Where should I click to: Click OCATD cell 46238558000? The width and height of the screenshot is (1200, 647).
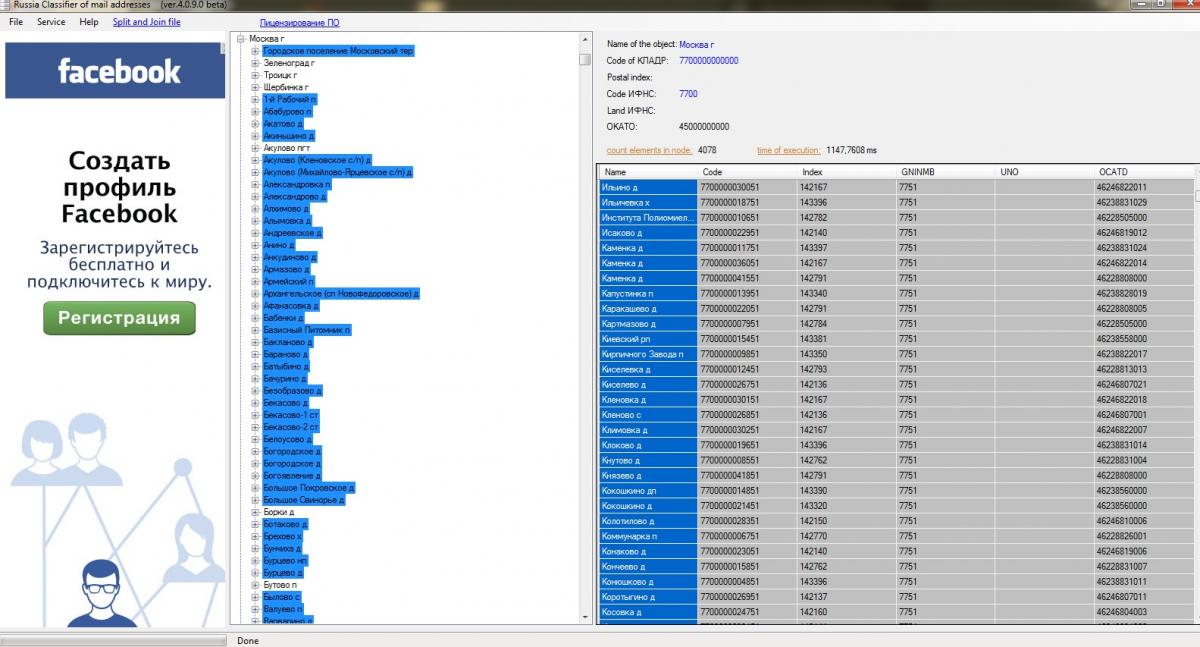tap(1143, 339)
